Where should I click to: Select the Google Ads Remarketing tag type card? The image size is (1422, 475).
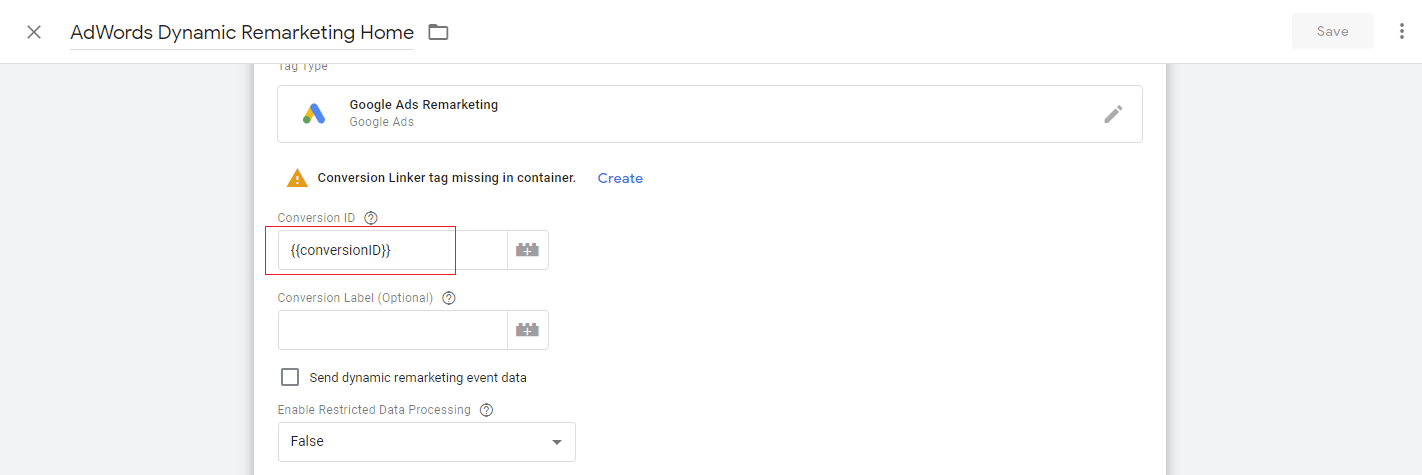[700, 114]
